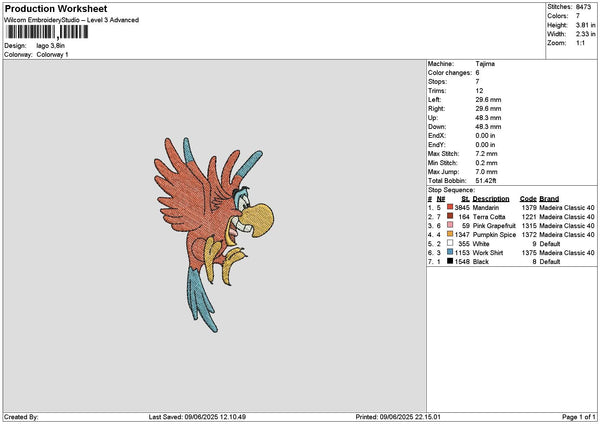Click the 'Printed: 09/06/2025 22.15.01' footer text

click(398, 417)
